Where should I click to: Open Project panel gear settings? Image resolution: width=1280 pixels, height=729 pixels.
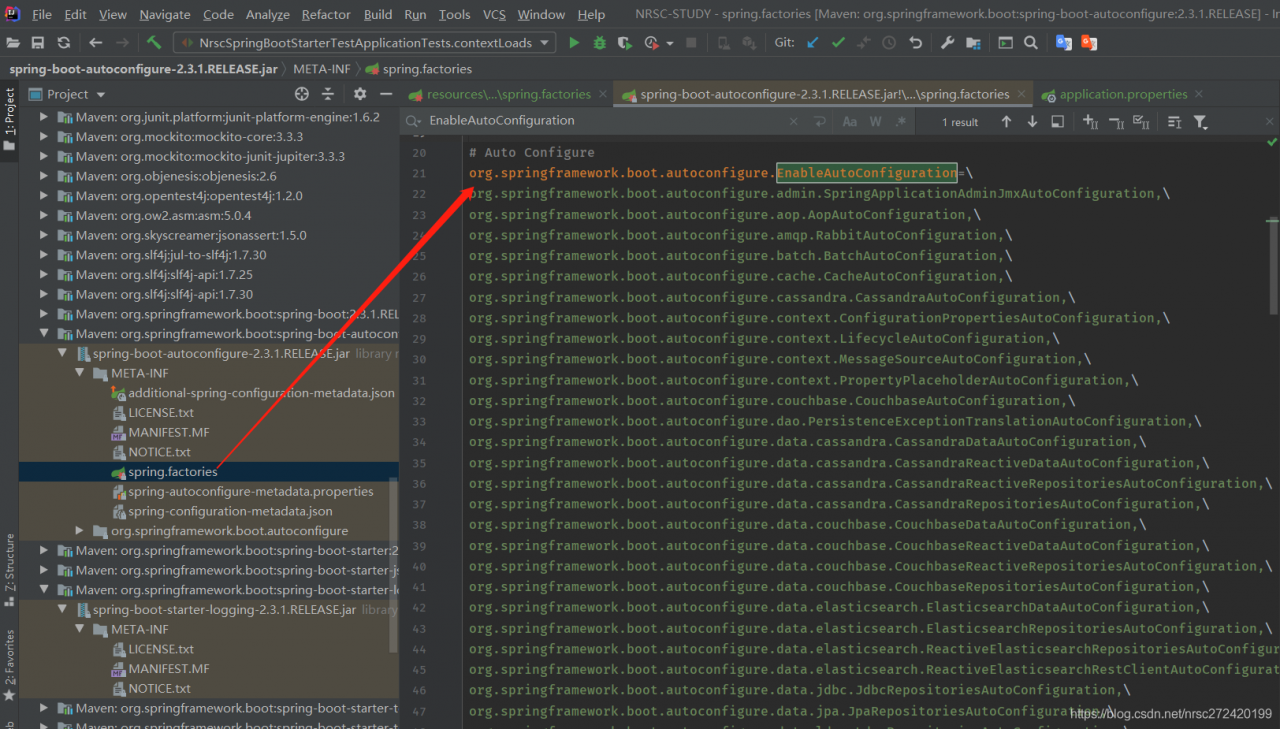click(x=360, y=94)
